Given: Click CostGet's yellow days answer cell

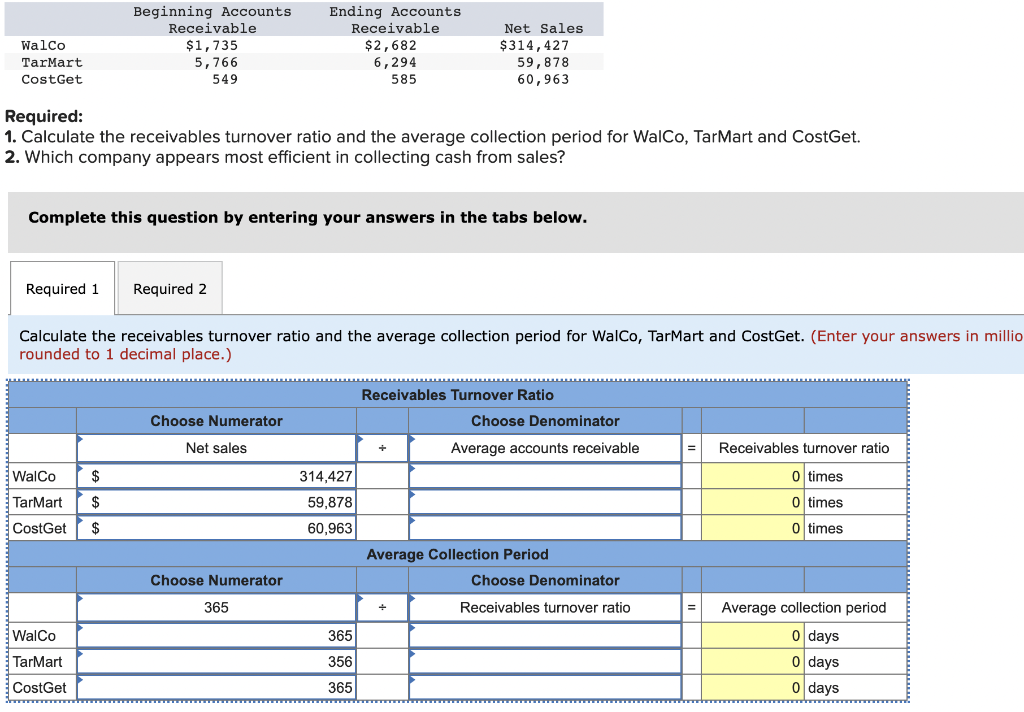Looking at the screenshot, I should click(x=748, y=687).
